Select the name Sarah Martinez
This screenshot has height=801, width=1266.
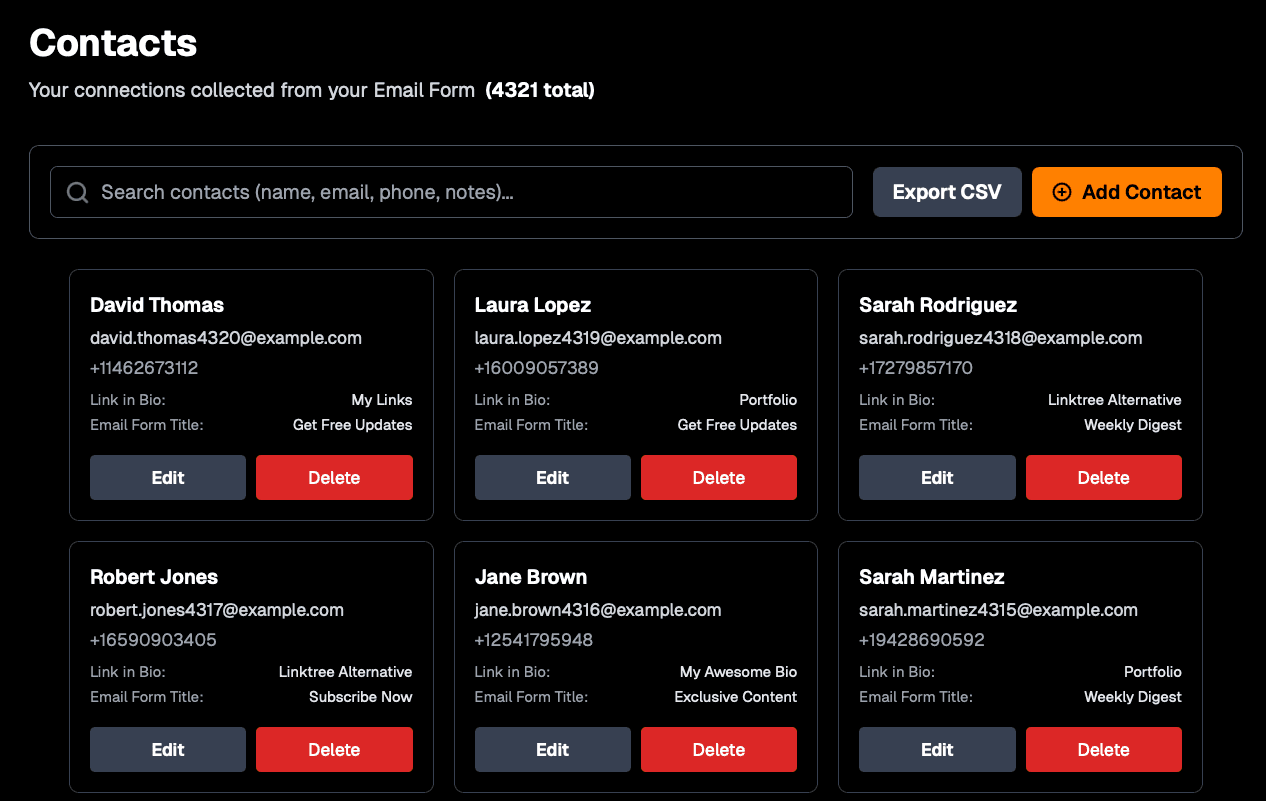click(932, 577)
